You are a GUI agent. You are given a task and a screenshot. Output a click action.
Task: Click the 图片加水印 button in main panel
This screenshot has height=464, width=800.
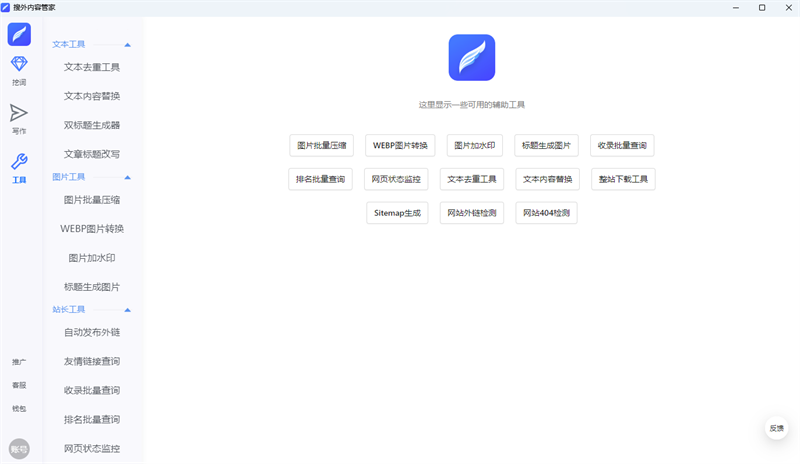point(474,145)
